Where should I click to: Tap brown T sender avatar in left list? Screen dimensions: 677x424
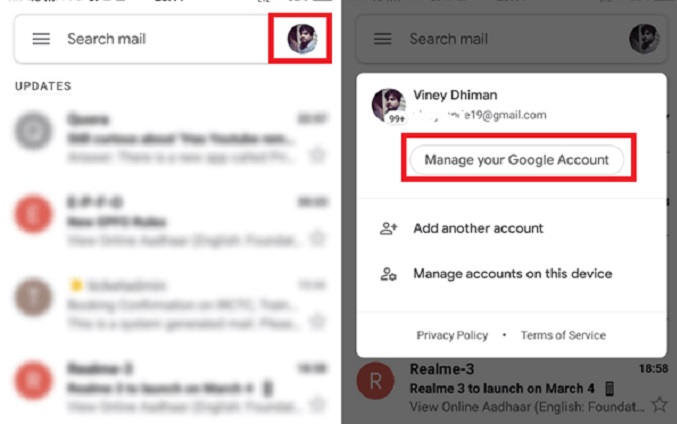33,297
